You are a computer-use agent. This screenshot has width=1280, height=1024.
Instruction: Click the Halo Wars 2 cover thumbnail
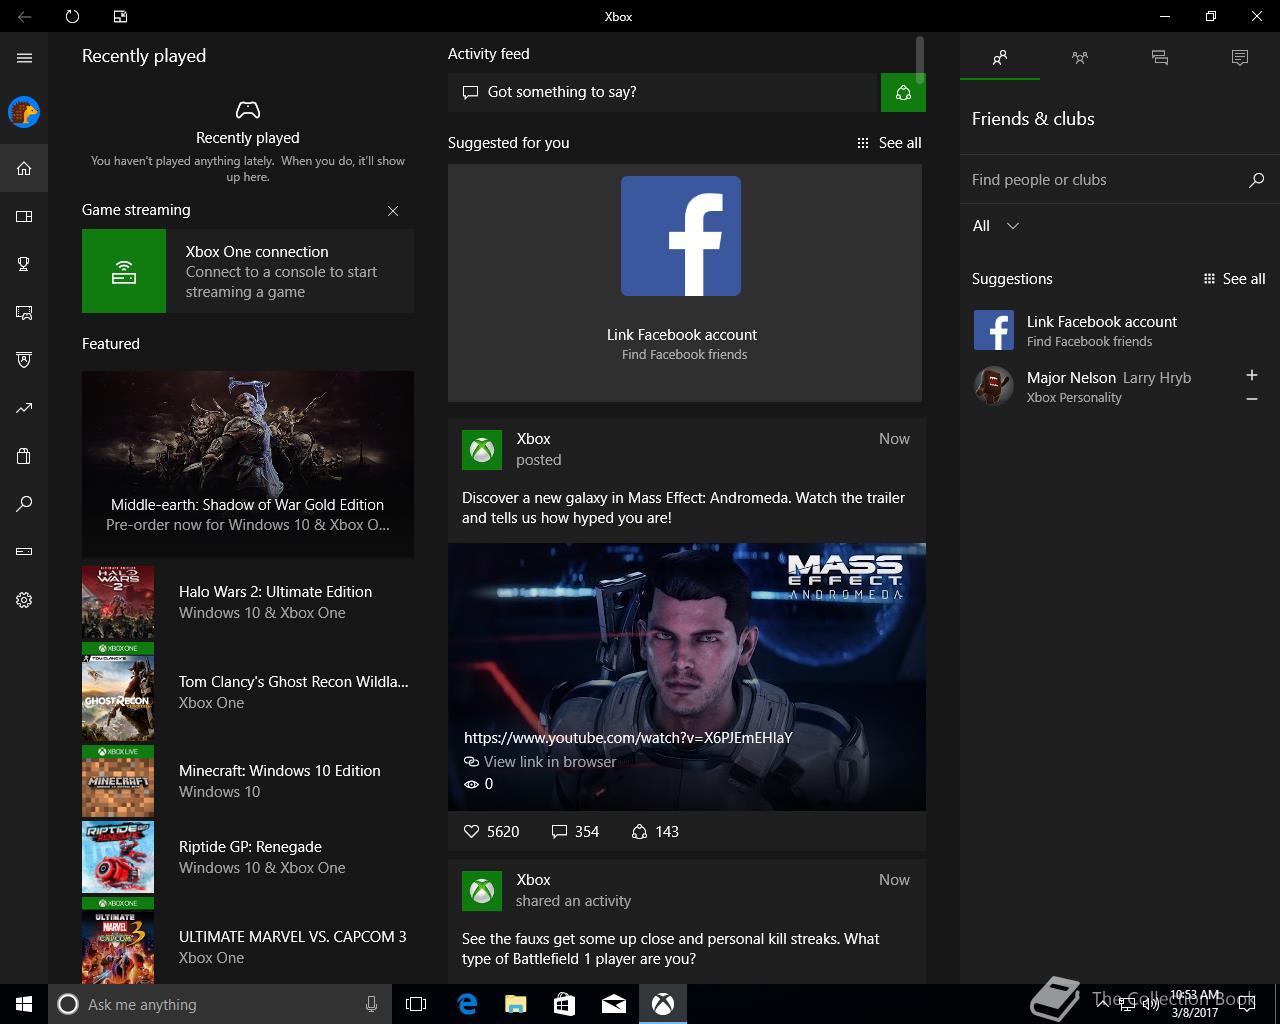point(118,603)
